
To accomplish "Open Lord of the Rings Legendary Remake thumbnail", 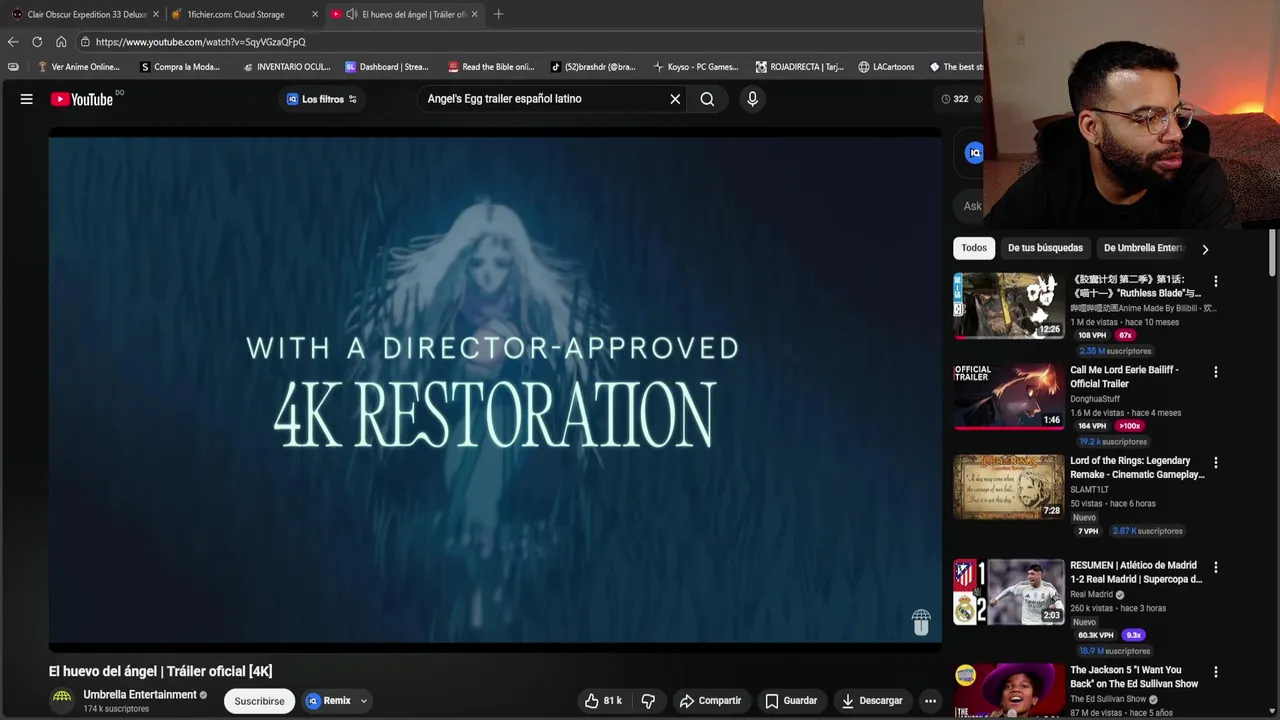I will [x=1008, y=487].
